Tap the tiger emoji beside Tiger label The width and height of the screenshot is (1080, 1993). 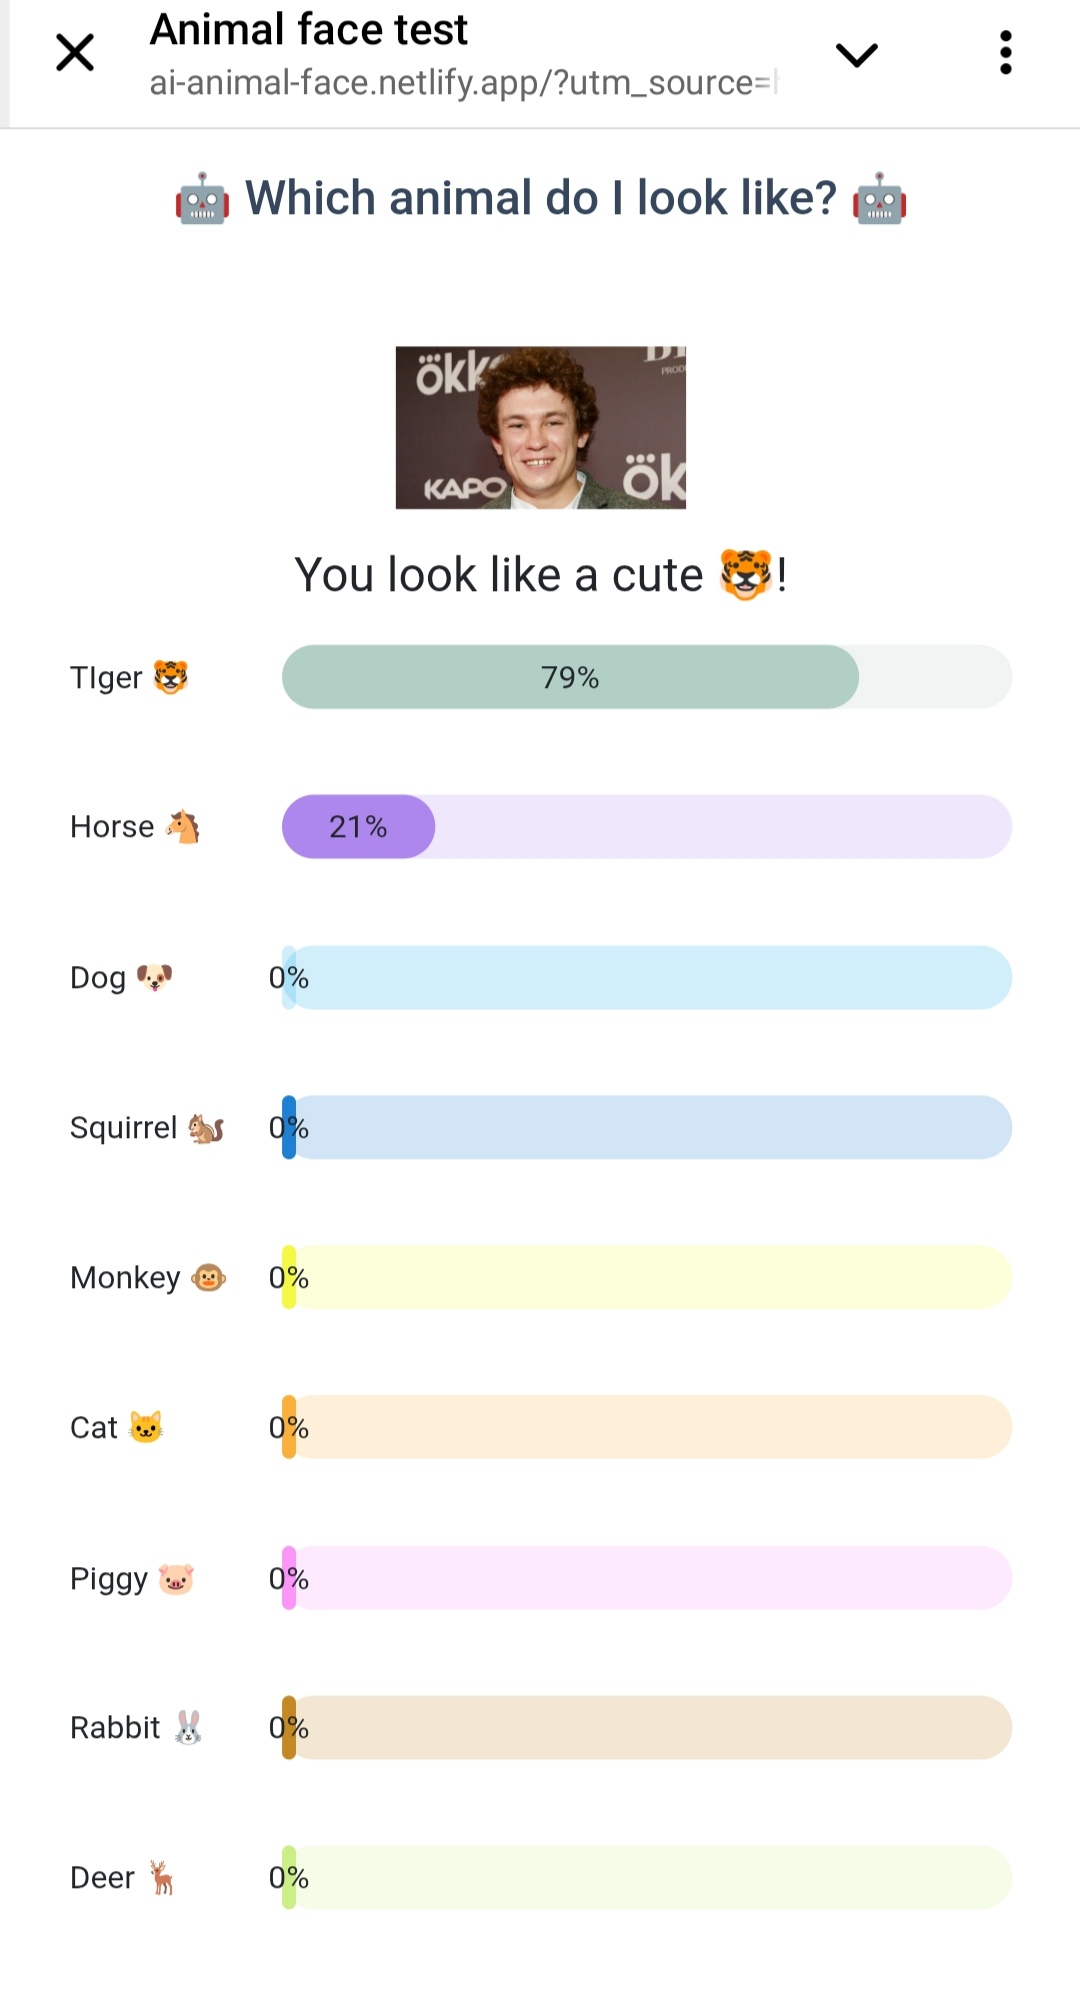[x=171, y=677]
